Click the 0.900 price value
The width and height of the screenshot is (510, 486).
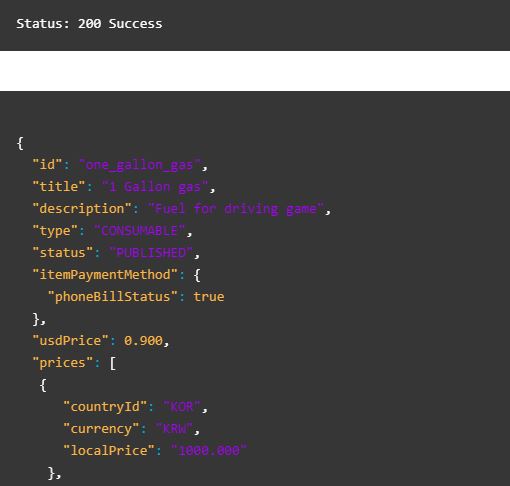click(143, 341)
